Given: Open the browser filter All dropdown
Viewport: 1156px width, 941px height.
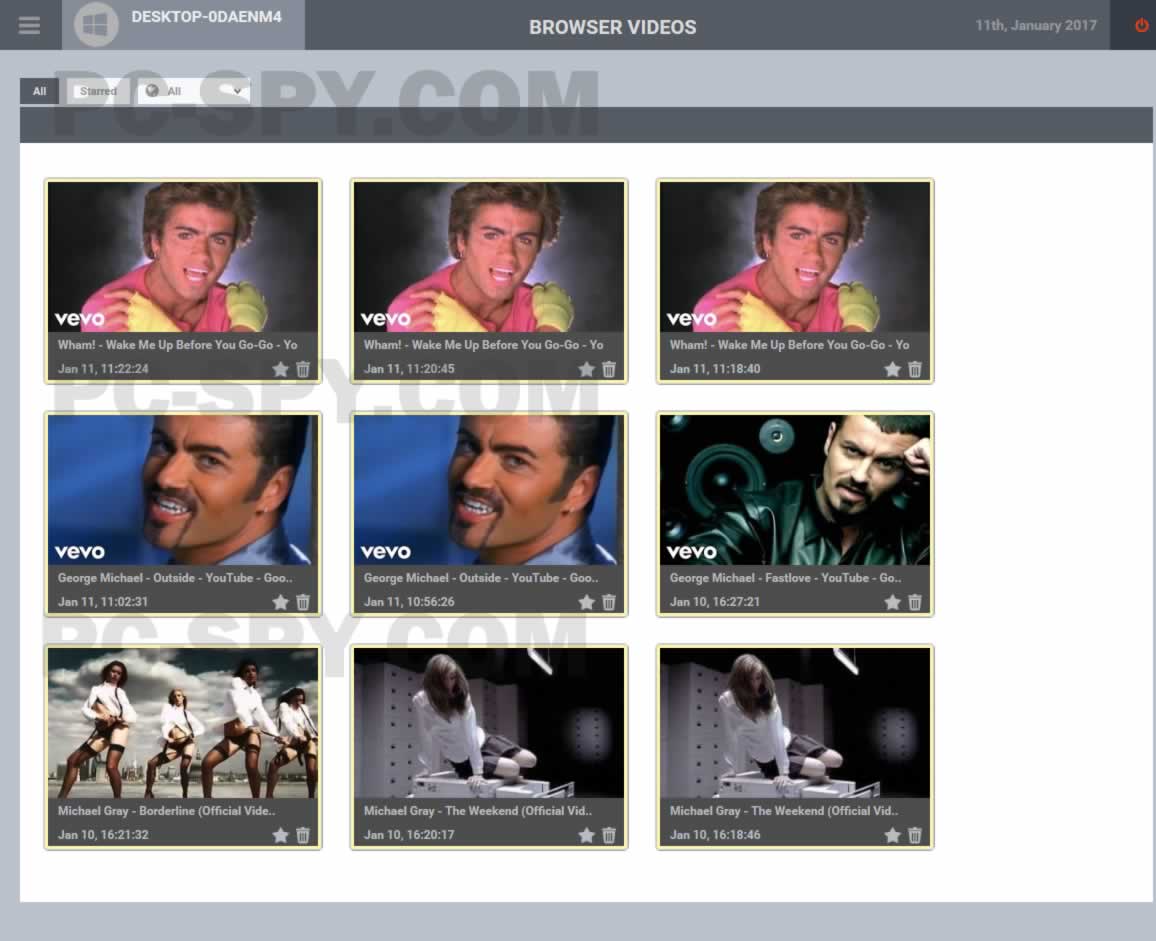Looking at the screenshot, I should click(x=193, y=91).
